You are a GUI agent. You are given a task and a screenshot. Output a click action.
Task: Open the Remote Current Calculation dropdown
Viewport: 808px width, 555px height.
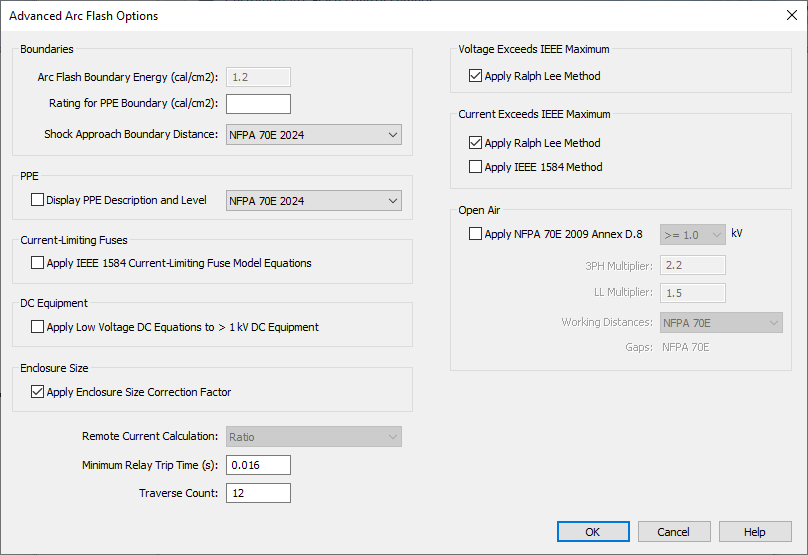click(x=314, y=437)
